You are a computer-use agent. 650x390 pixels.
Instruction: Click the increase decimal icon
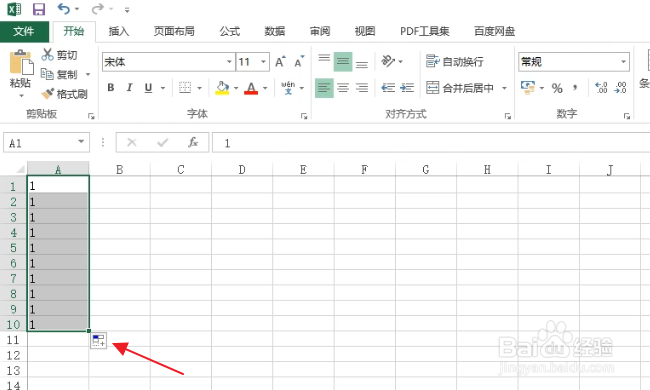[601, 87]
